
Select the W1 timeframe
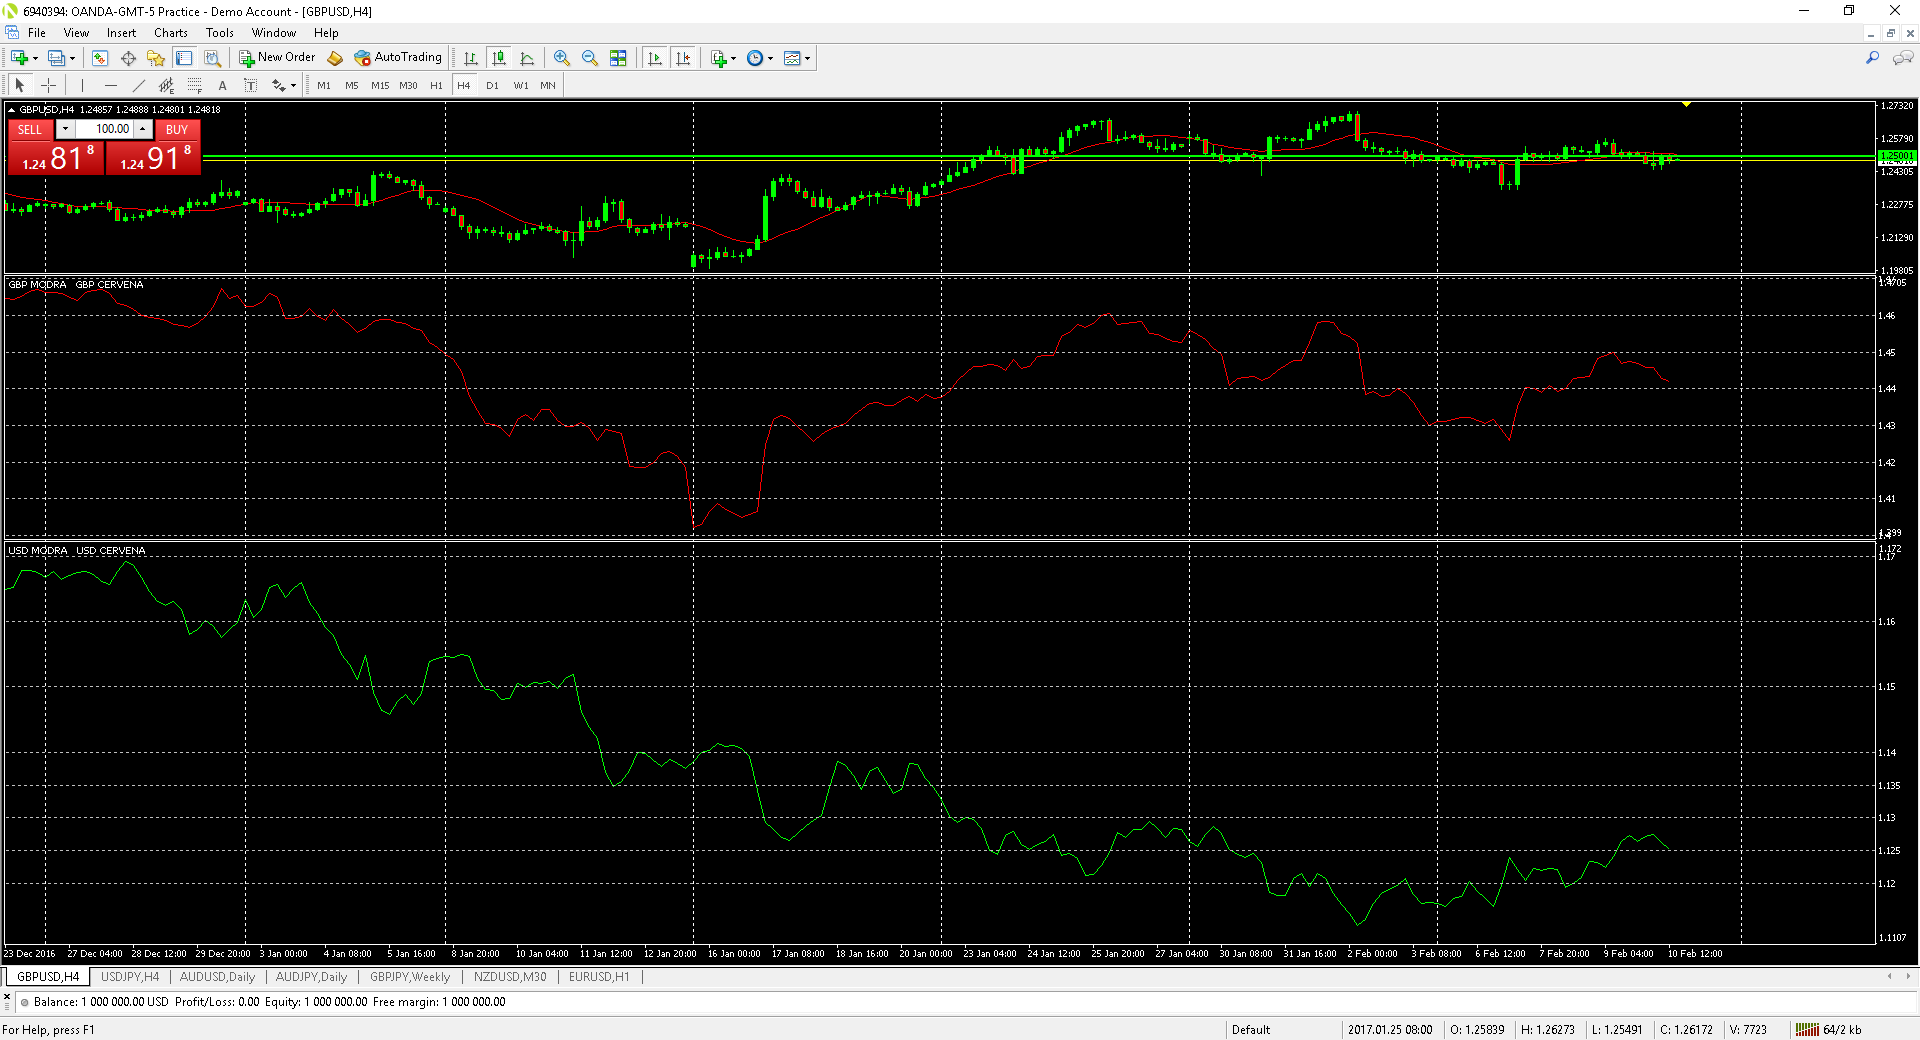(x=521, y=85)
